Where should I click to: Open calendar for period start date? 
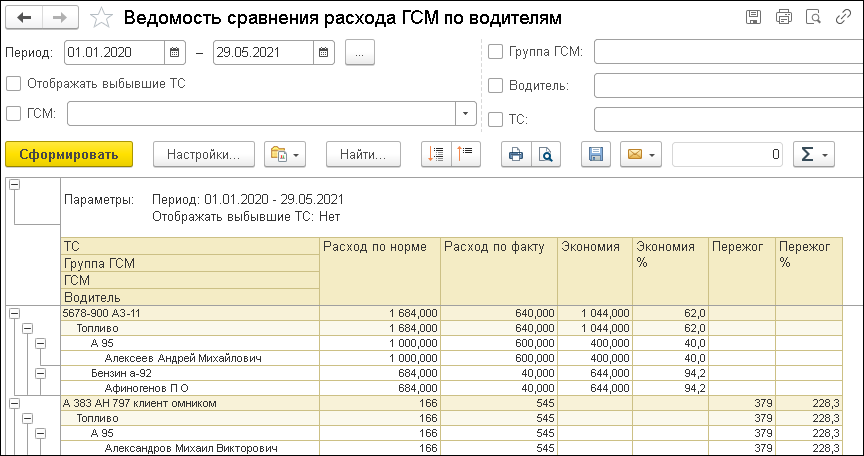[175, 51]
